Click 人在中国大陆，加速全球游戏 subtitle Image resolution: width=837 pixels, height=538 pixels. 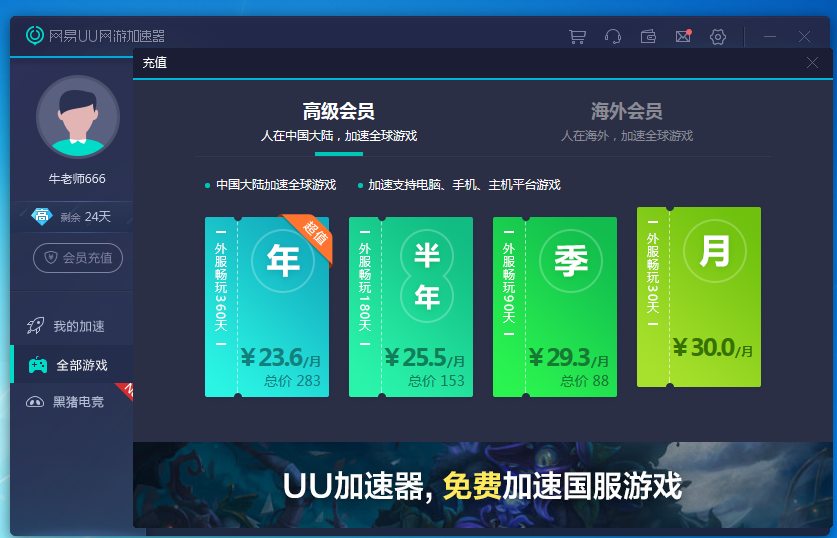(338, 136)
